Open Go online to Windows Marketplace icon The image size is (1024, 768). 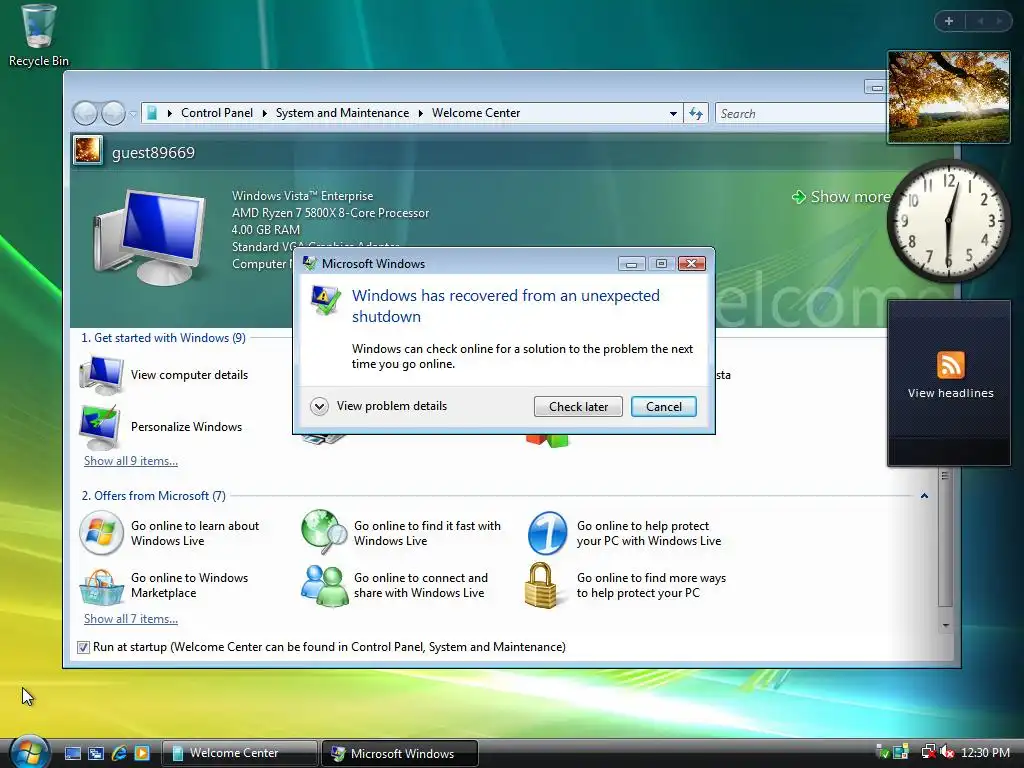(x=101, y=586)
